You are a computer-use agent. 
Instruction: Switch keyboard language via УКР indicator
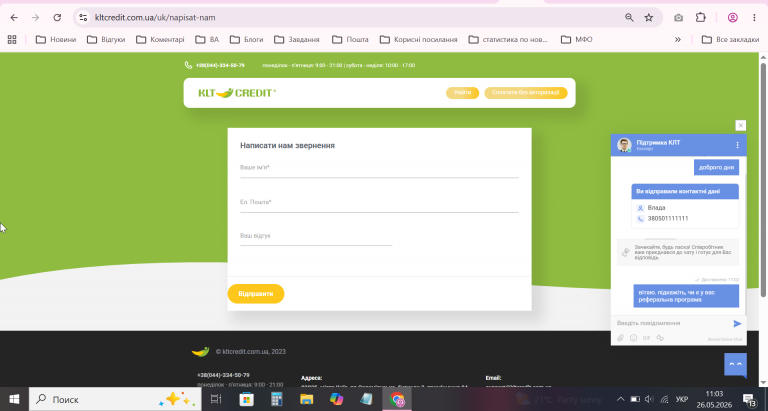(682, 399)
